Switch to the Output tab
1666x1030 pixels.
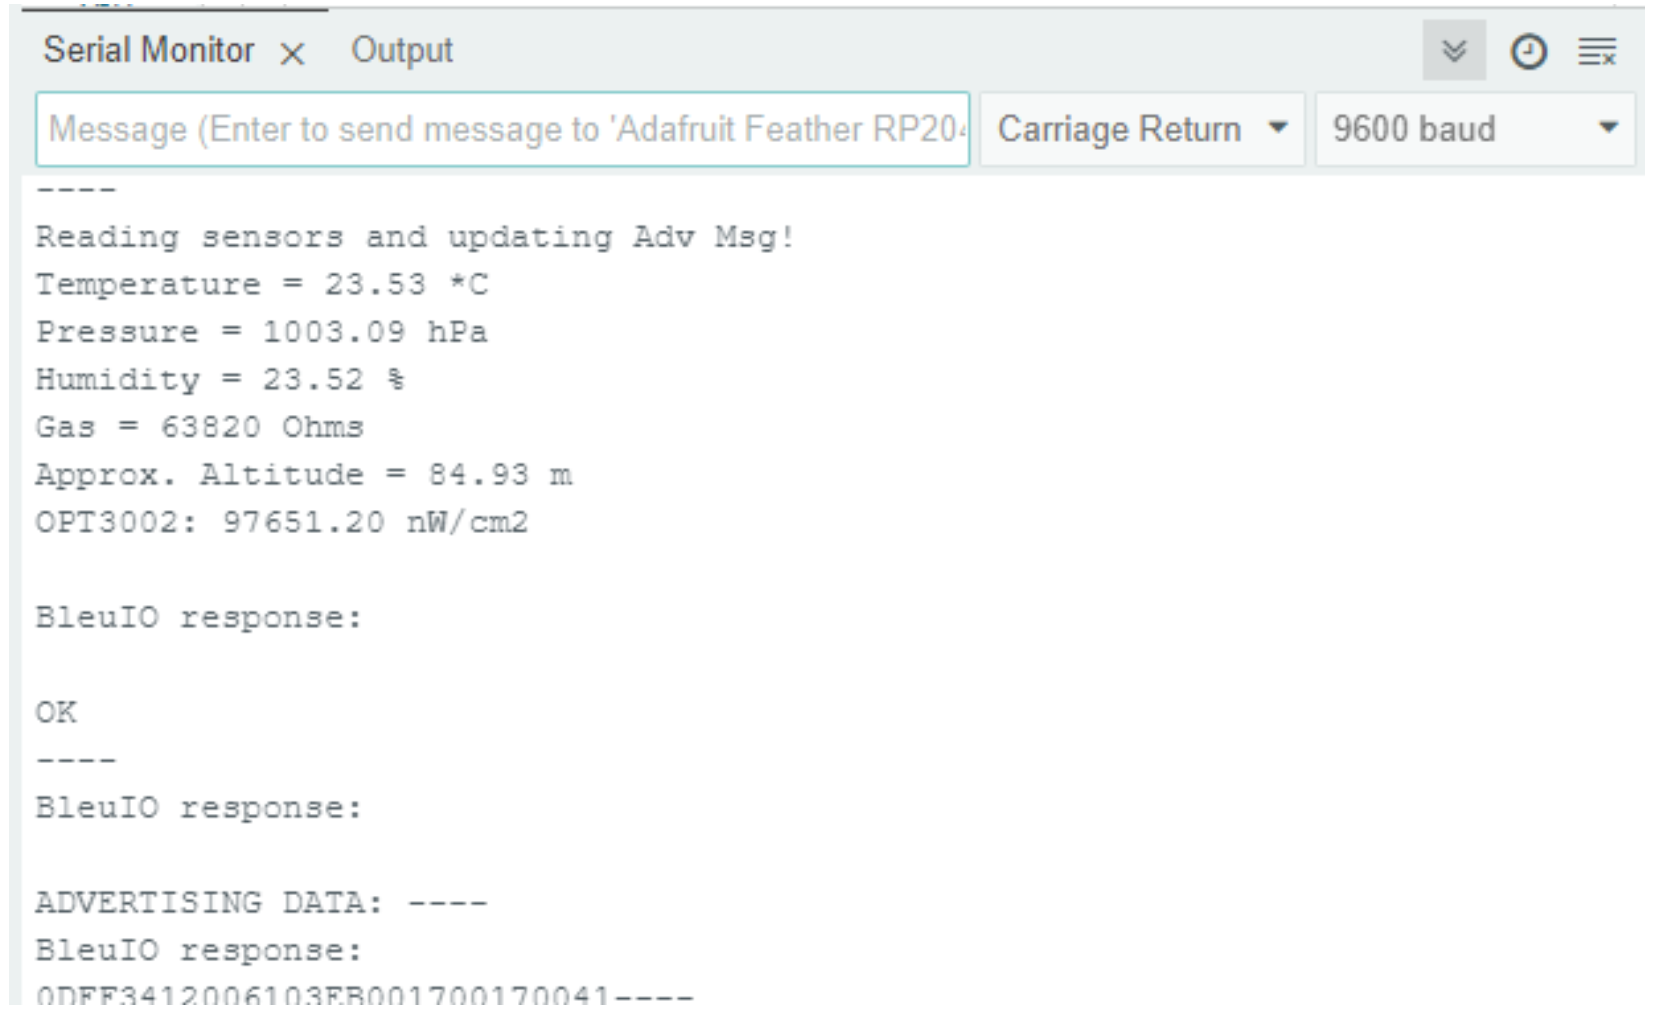click(402, 50)
